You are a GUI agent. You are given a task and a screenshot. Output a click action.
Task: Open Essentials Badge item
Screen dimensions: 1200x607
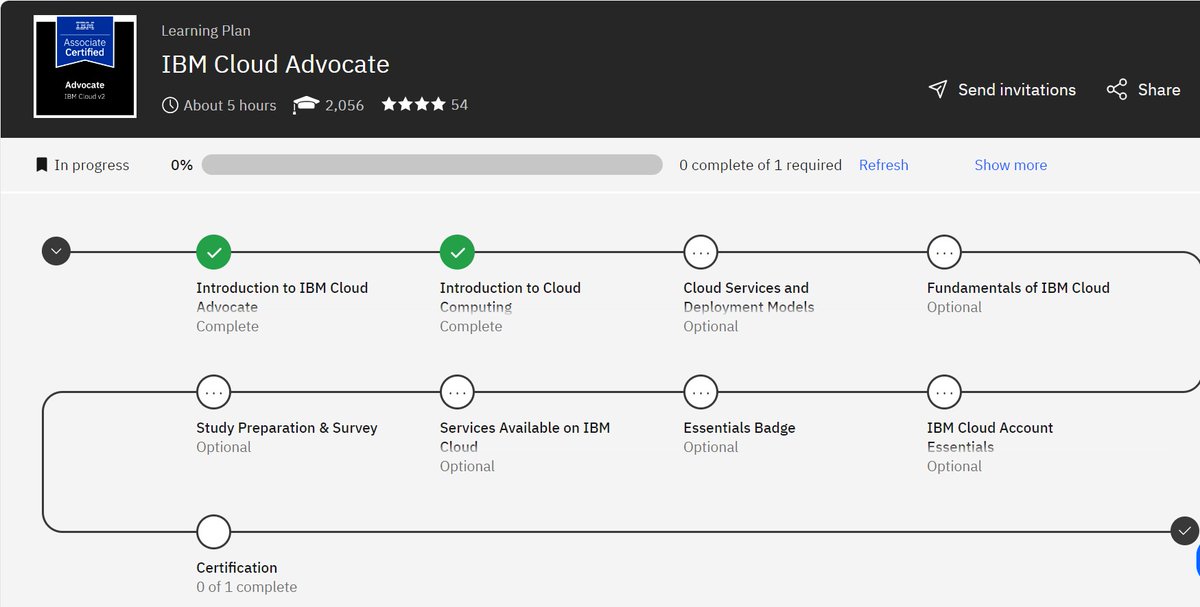pyautogui.click(x=740, y=428)
